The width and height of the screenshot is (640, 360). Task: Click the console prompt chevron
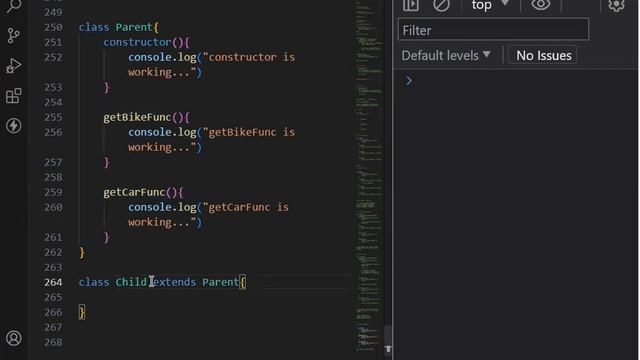[x=409, y=81]
